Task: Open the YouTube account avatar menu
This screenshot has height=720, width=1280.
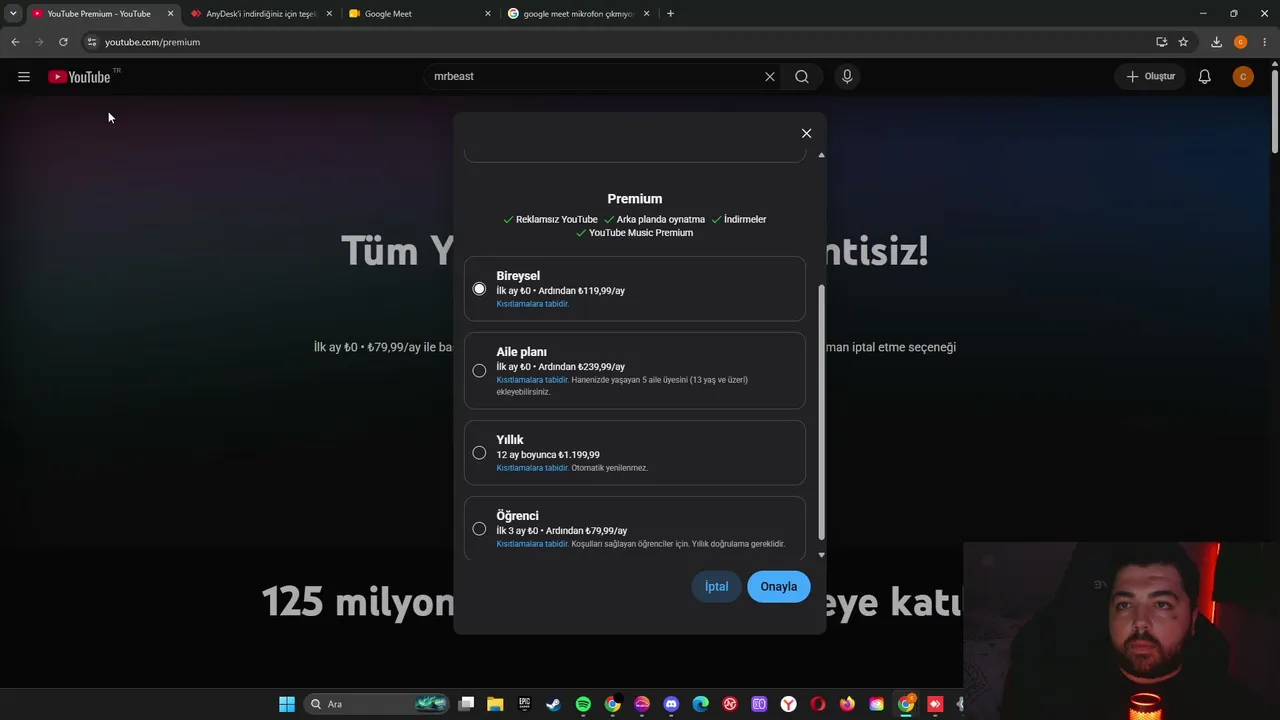Action: (x=1243, y=77)
